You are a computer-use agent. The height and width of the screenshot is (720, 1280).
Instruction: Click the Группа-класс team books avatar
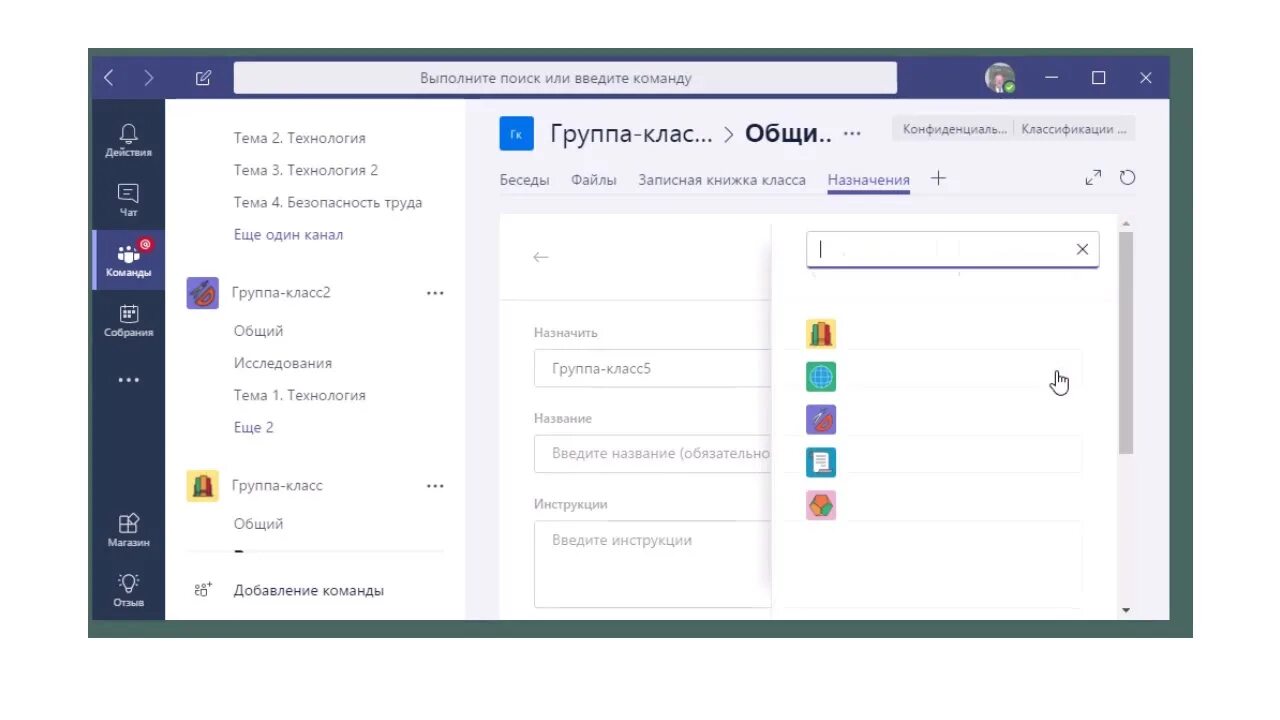point(203,486)
